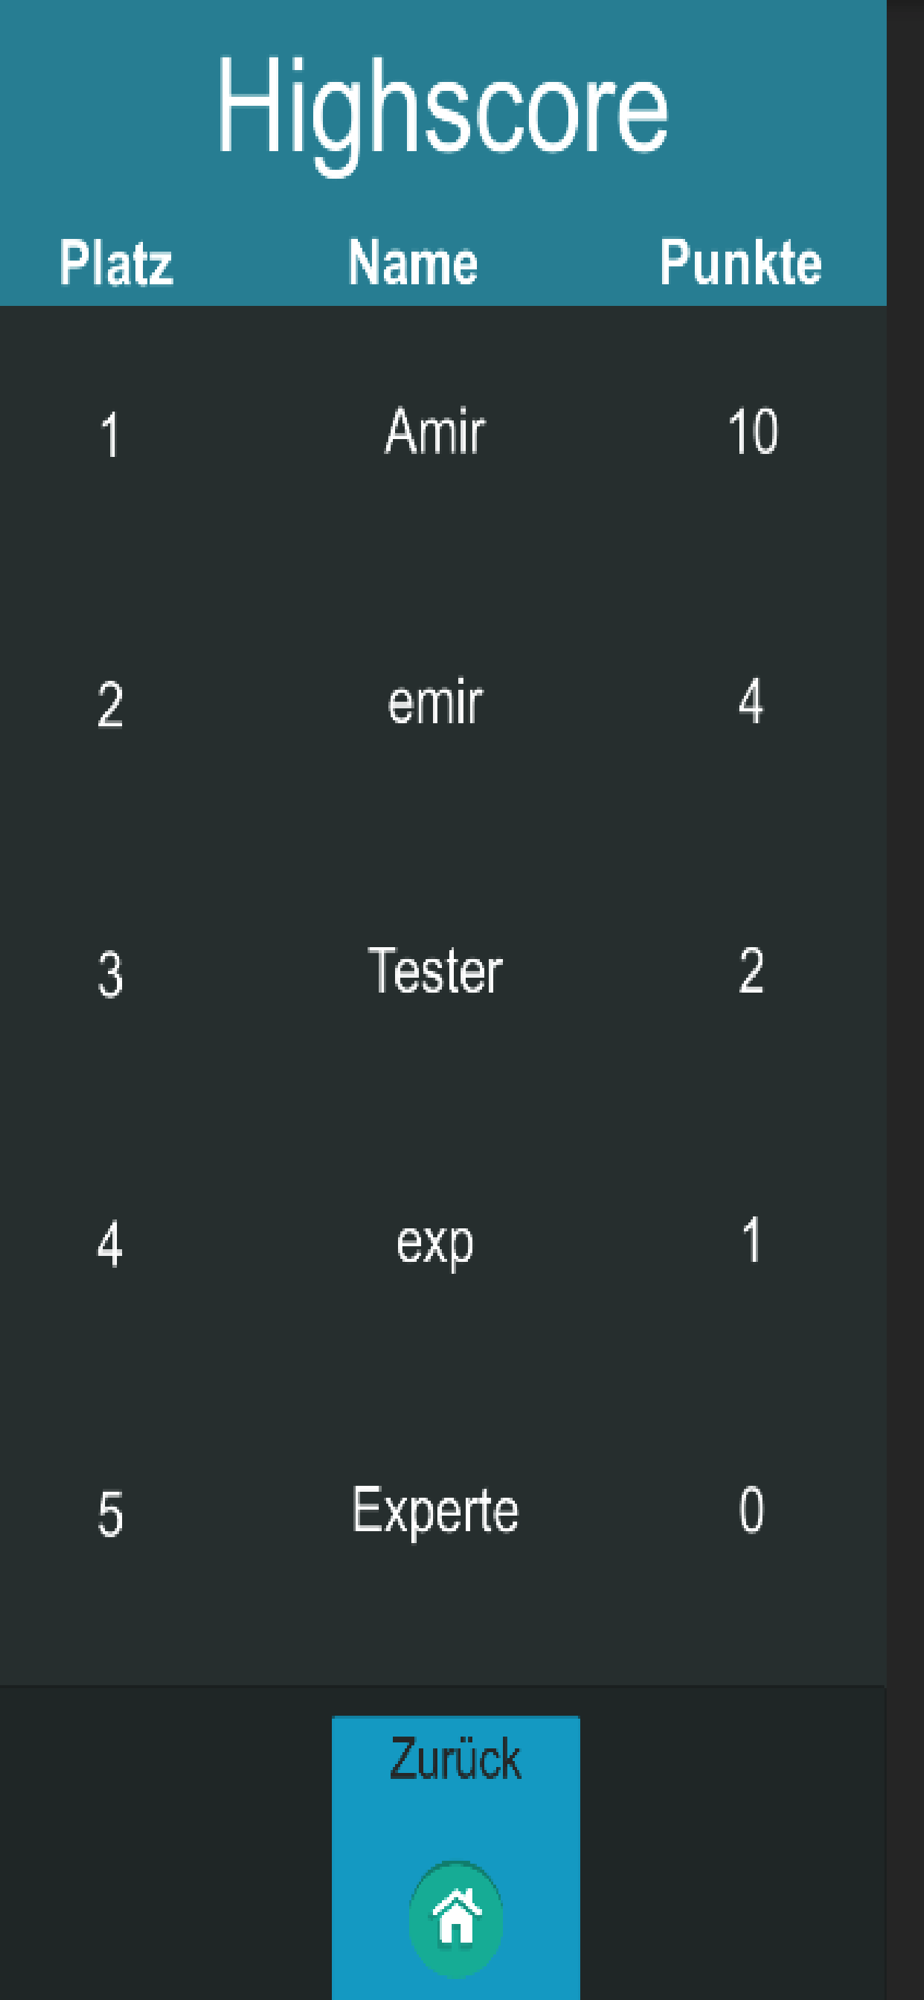
Task: Click Tester's score of 2
Action: pyautogui.click(x=751, y=971)
